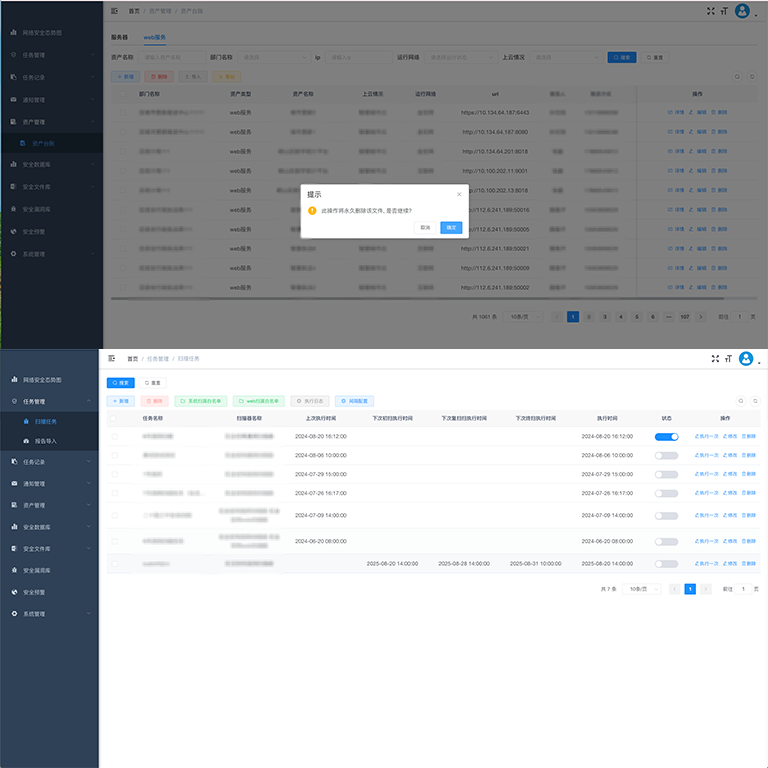Open user avatar menu on 扫描任务 page
This screenshot has width=768, height=768.
tap(745, 358)
